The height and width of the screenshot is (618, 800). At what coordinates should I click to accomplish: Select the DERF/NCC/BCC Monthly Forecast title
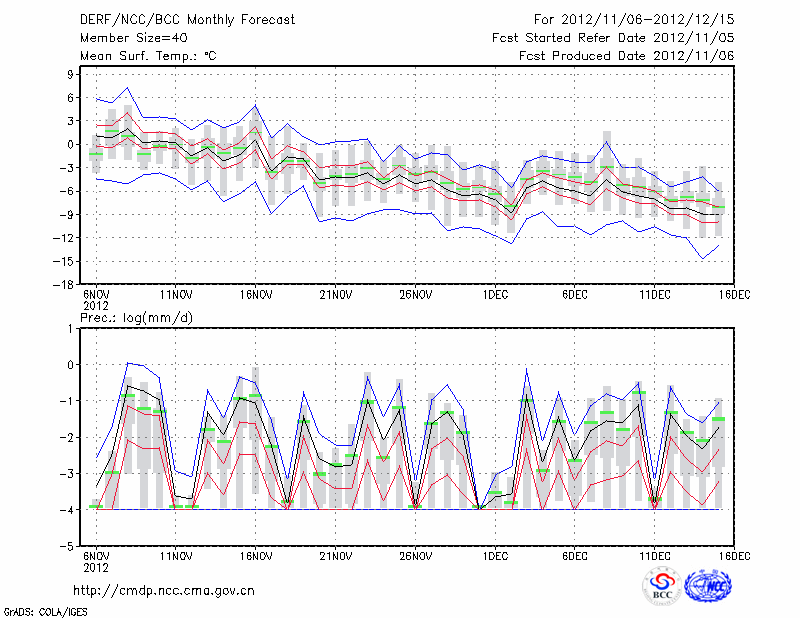click(x=176, y=19)
